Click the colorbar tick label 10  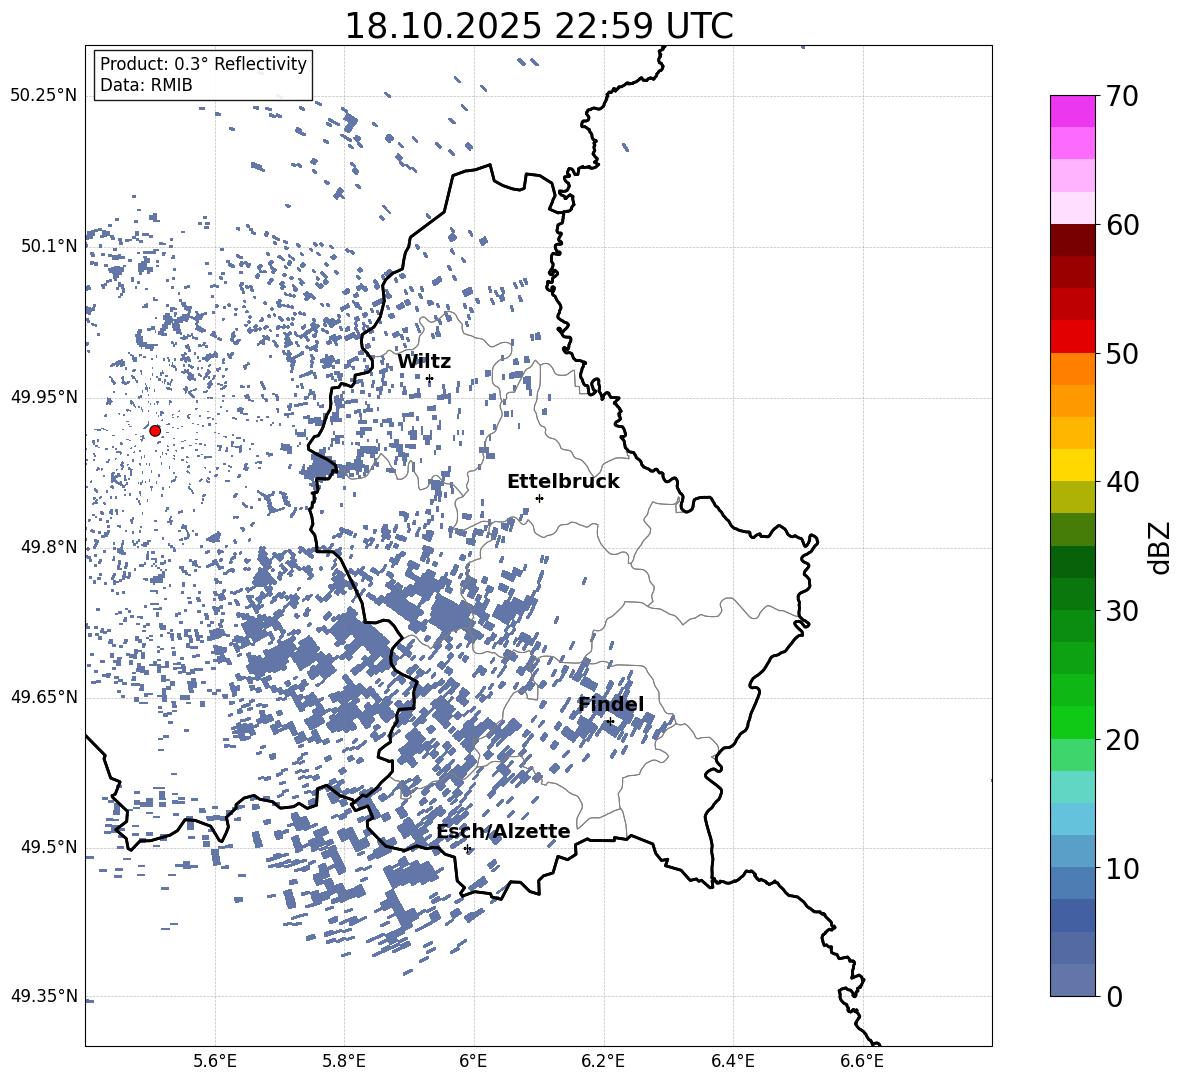[x=1123, y=869]
